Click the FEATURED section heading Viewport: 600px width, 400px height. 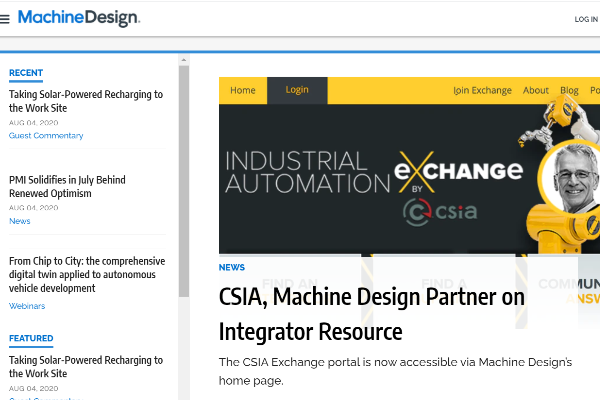coord(31,338)
